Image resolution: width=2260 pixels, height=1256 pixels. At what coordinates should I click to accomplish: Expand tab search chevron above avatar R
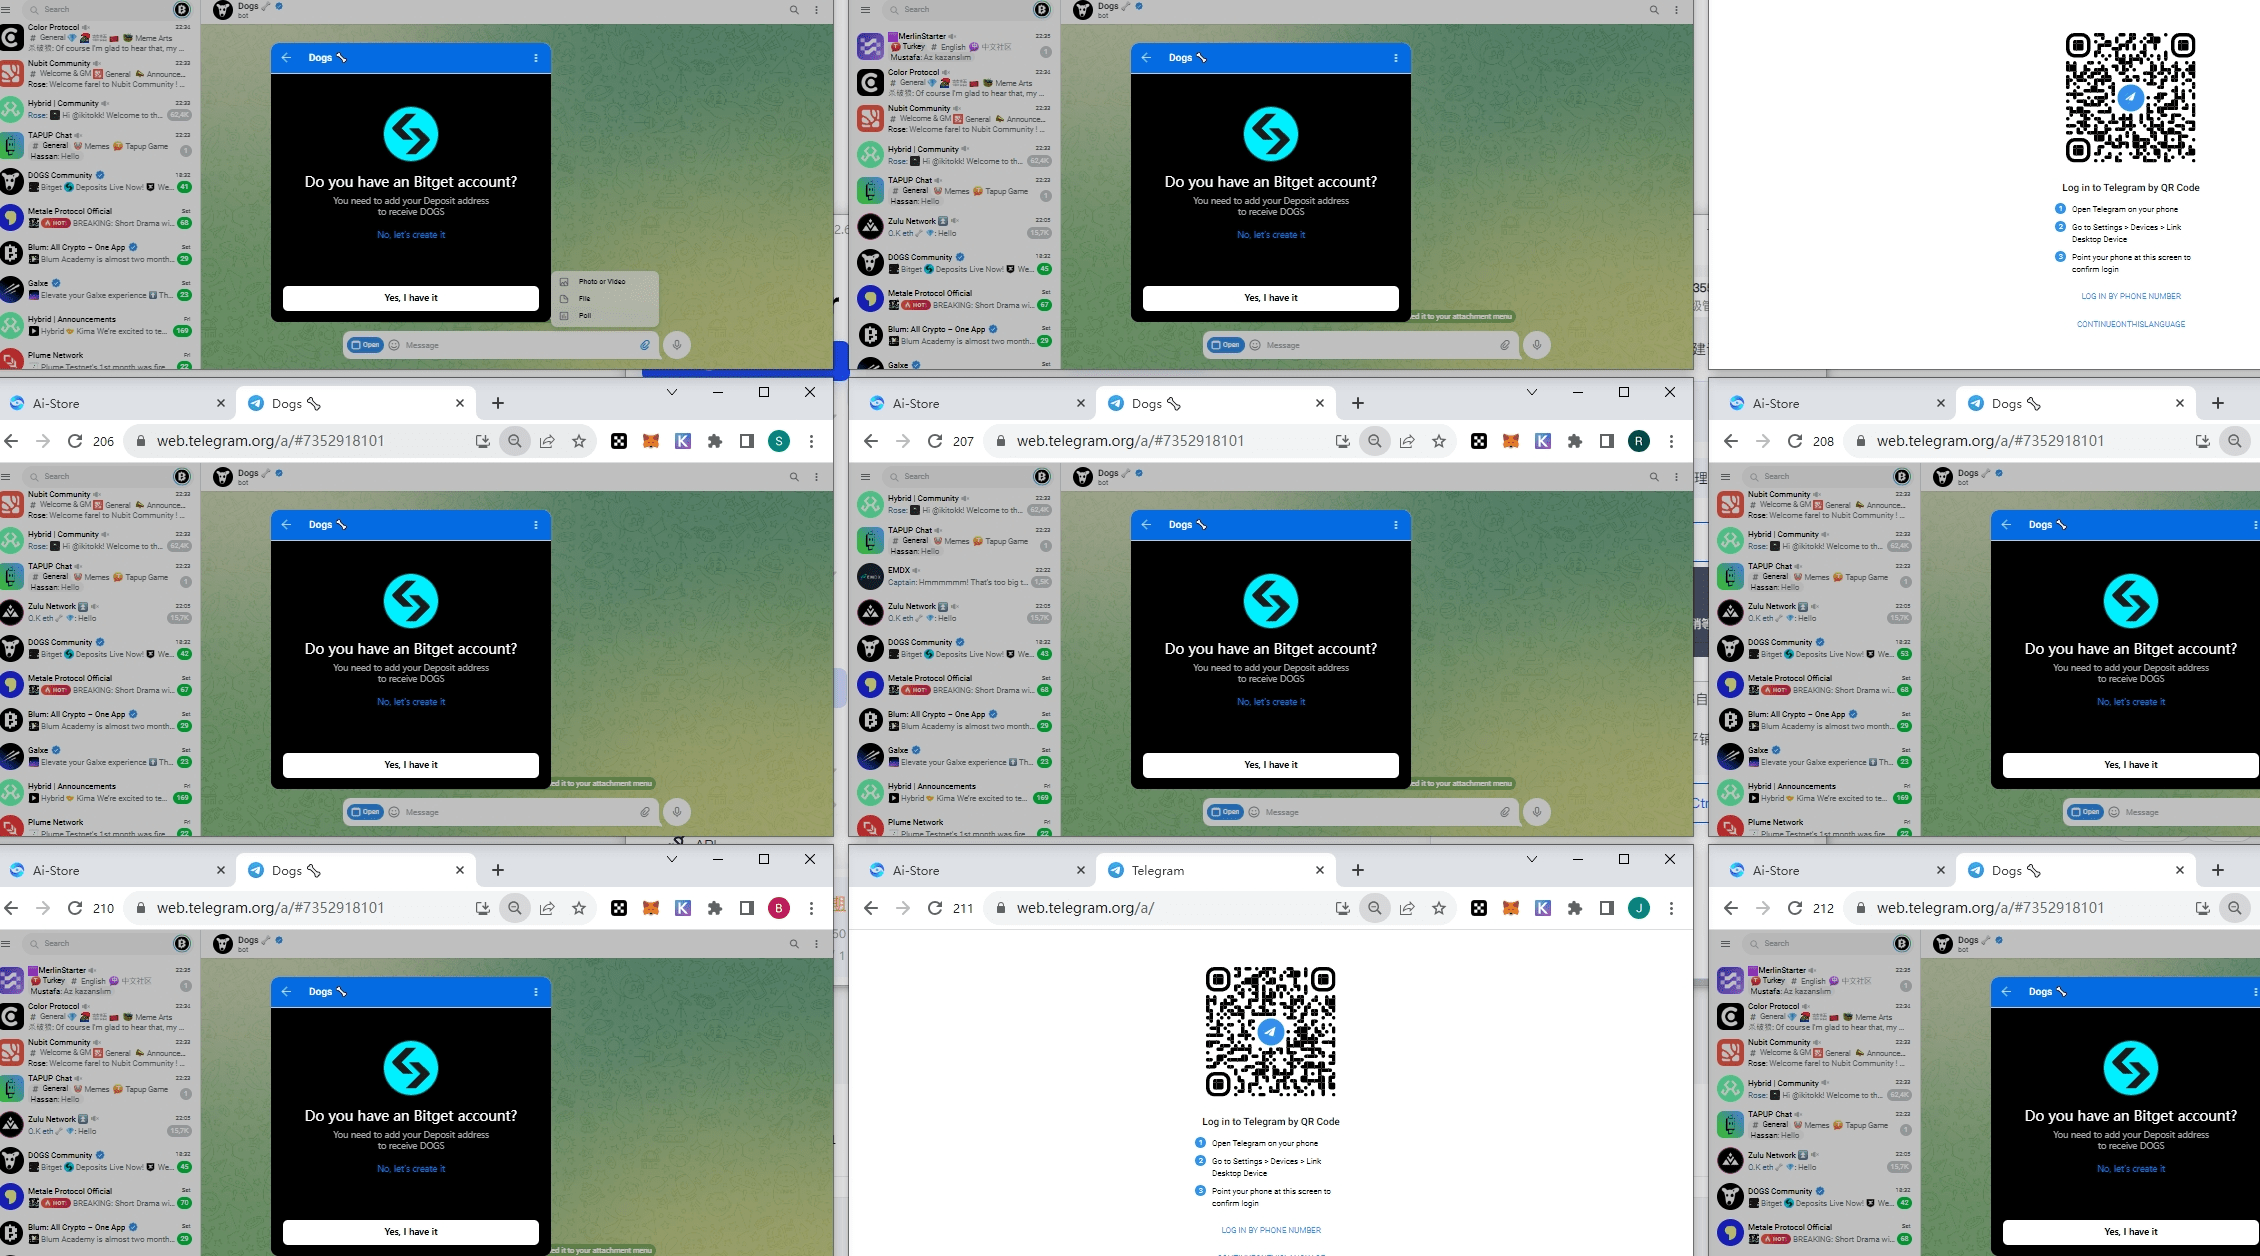pyautogui.click(x=1532, y=392)
